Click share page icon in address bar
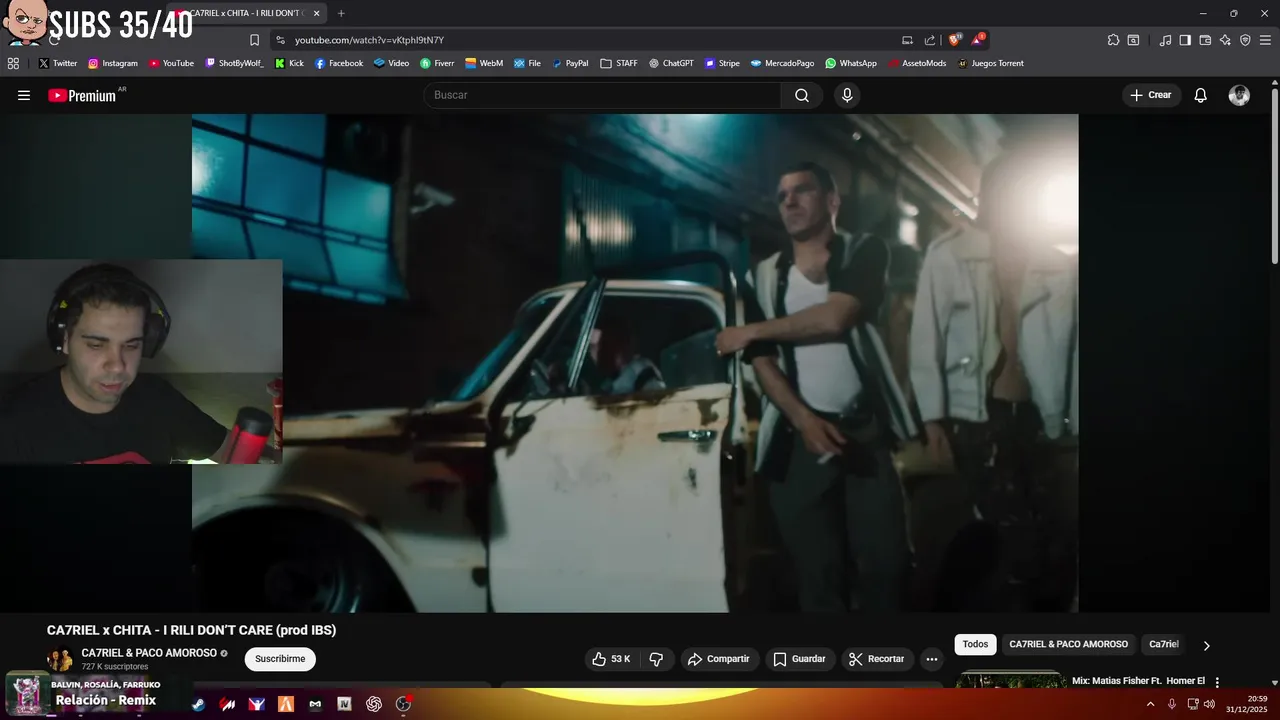The image size is (1280, 720). point(930,40)
